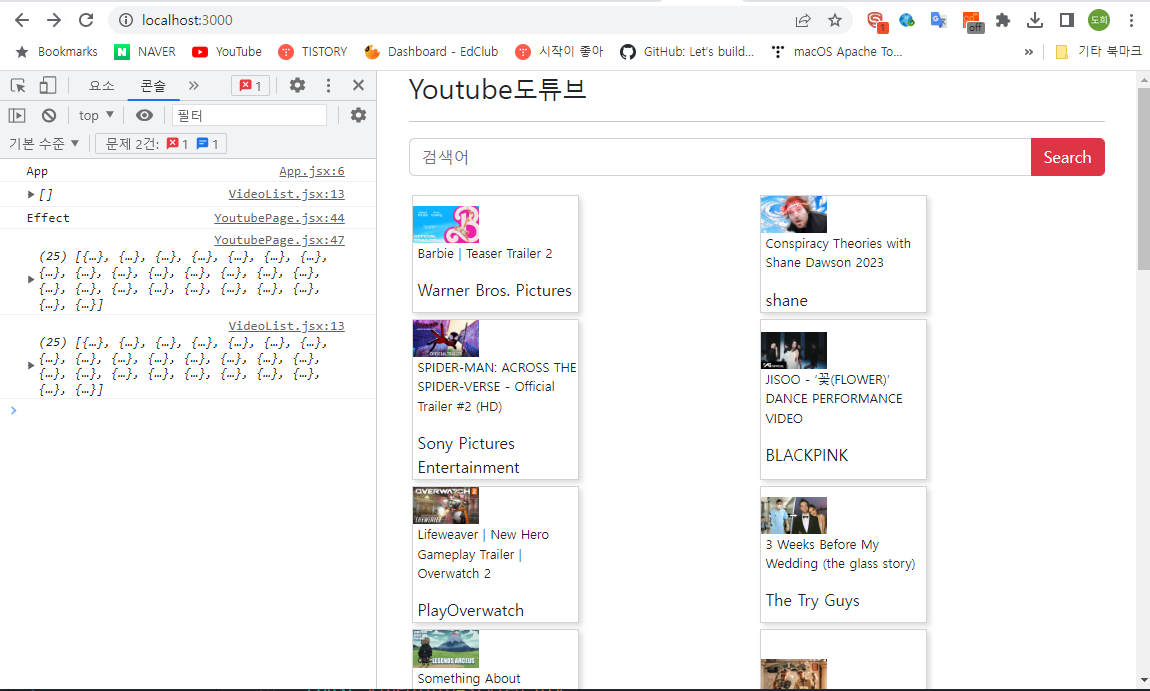1150x691 pixels.
Task: Go forward in browser history
Action: 54,21
